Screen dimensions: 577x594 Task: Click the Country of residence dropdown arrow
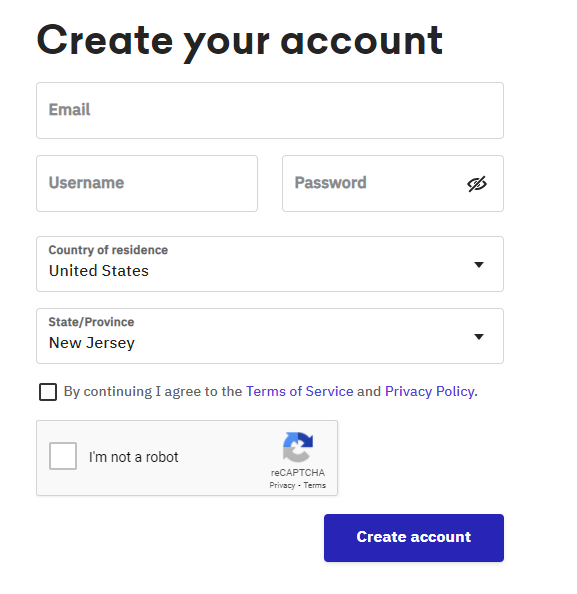point(479,264)
